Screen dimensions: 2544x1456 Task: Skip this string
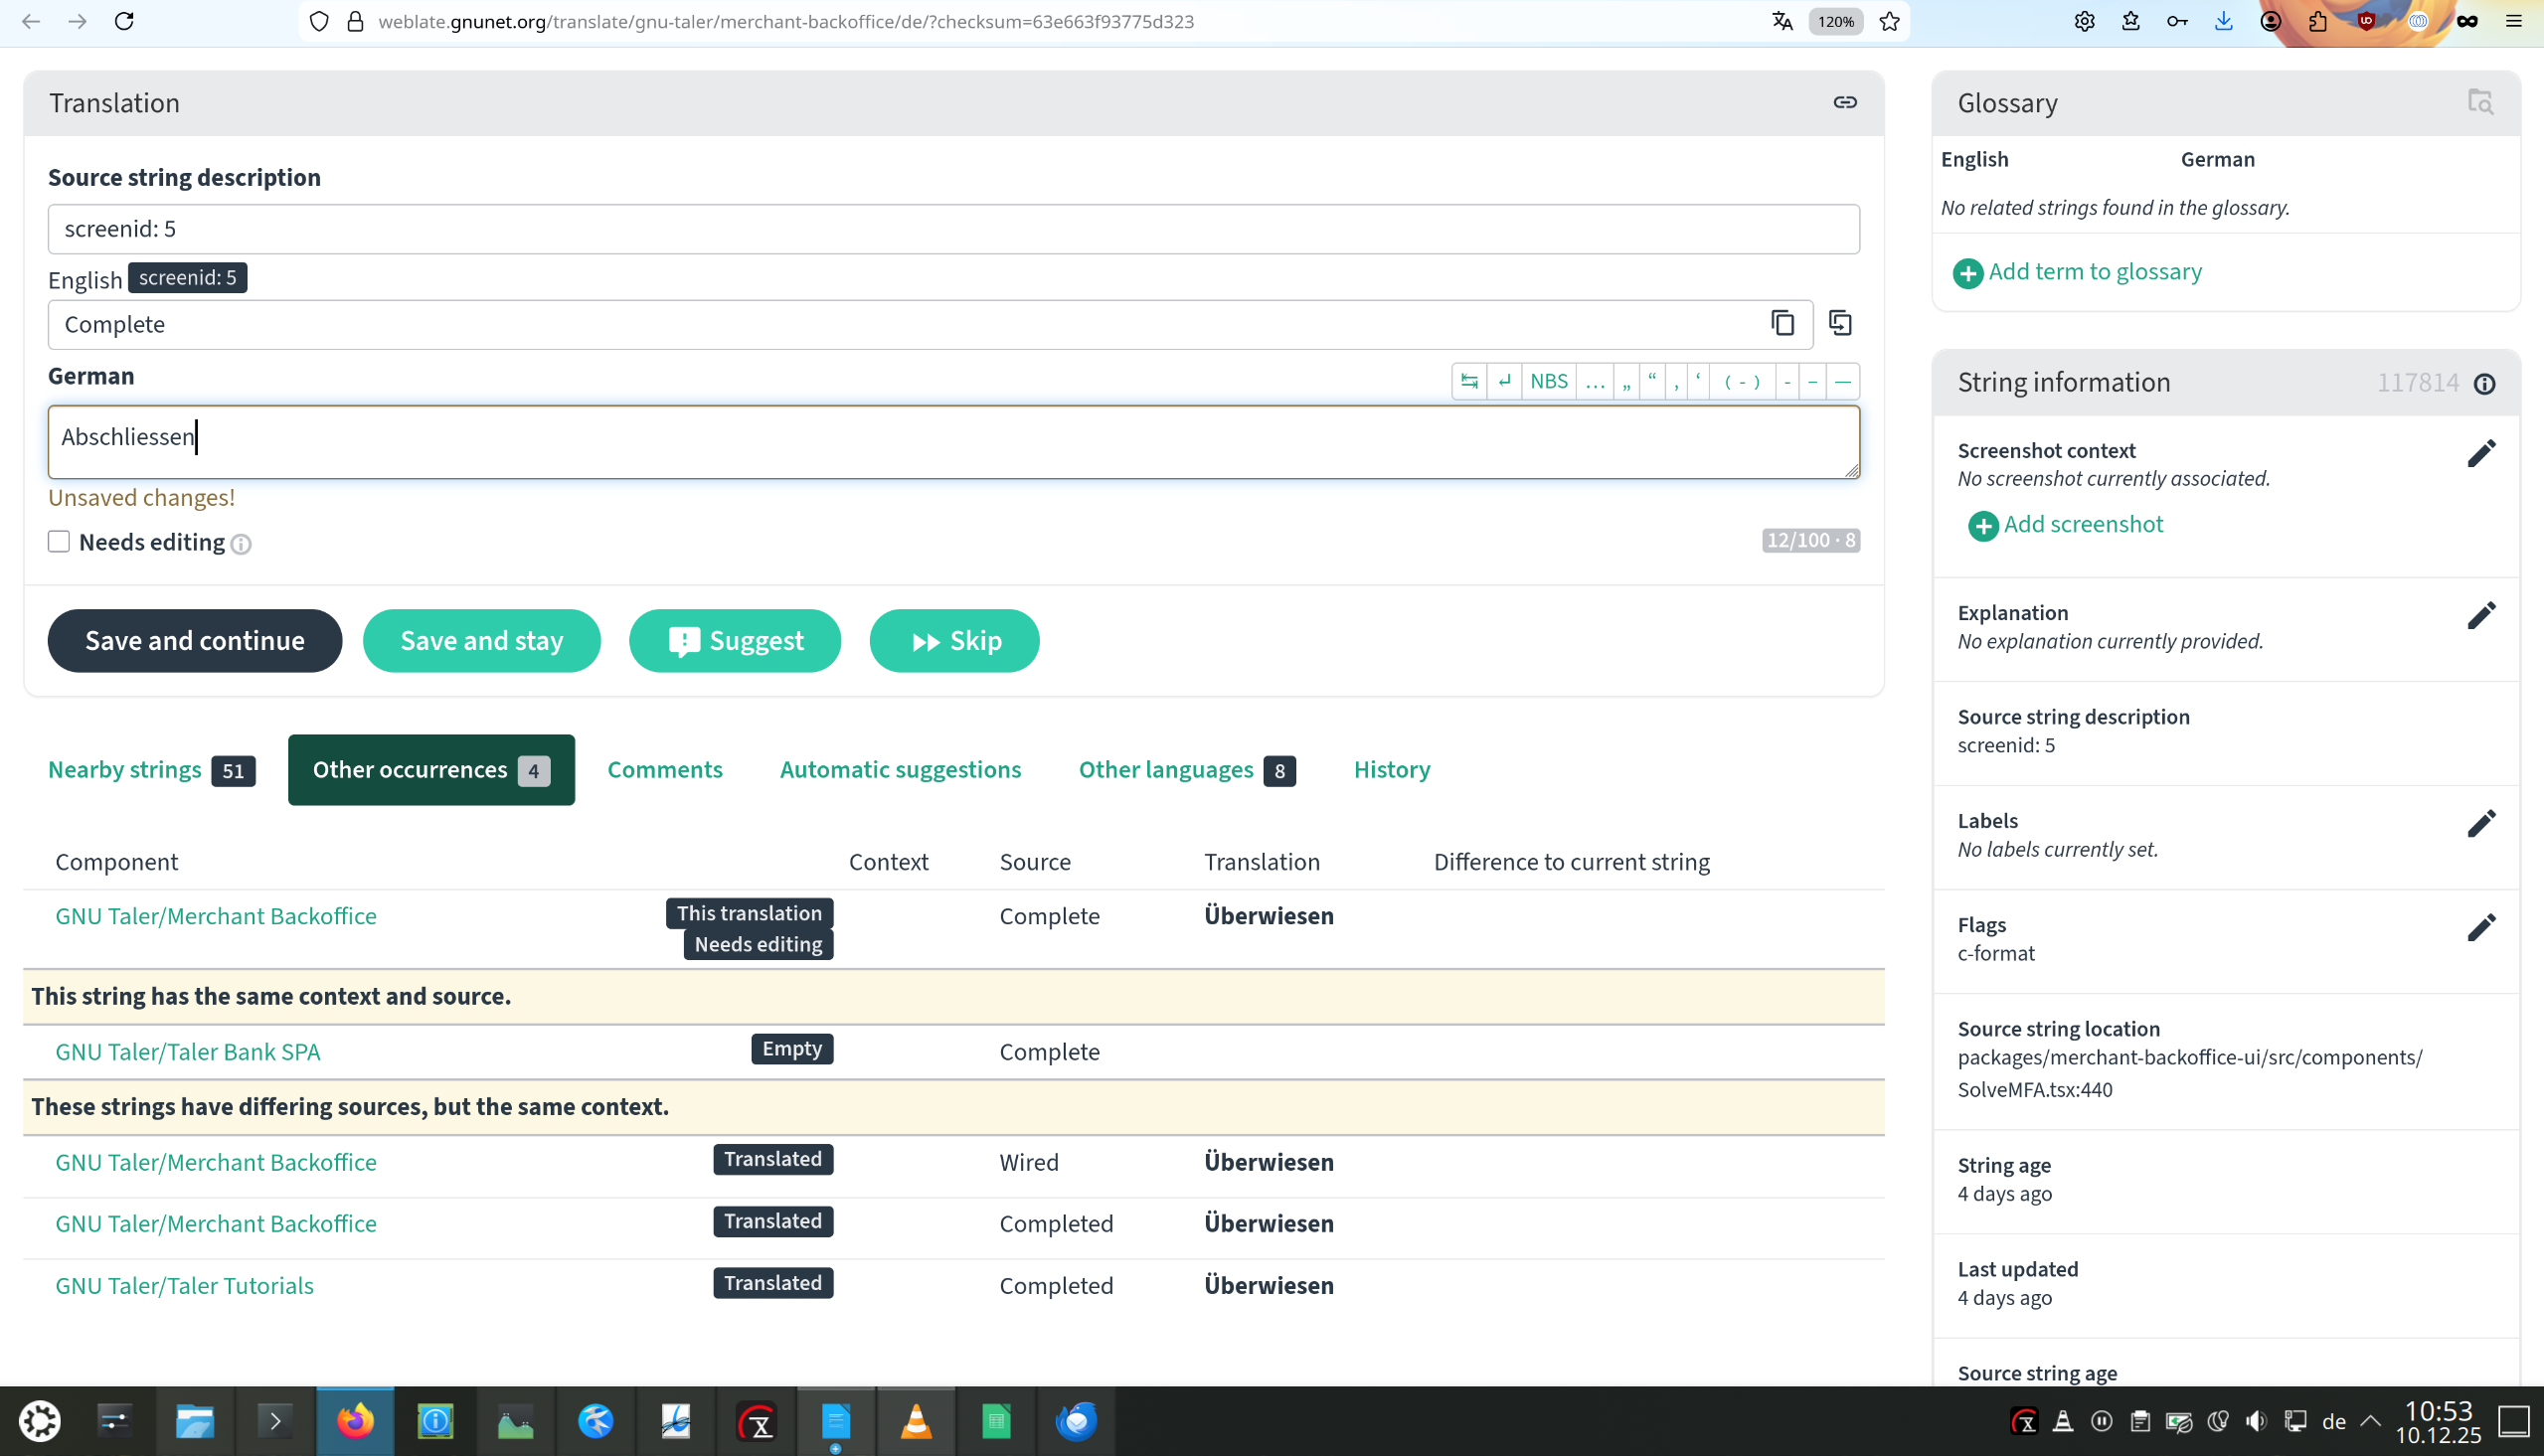pos(954,641)
